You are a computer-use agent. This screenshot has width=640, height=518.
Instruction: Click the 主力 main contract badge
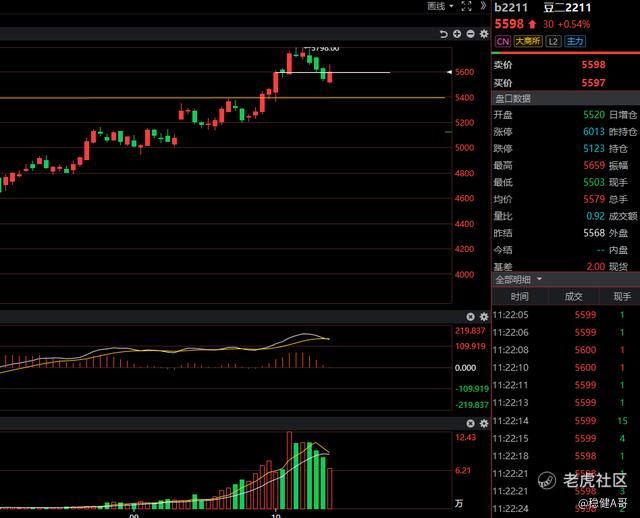coord(575,41)
